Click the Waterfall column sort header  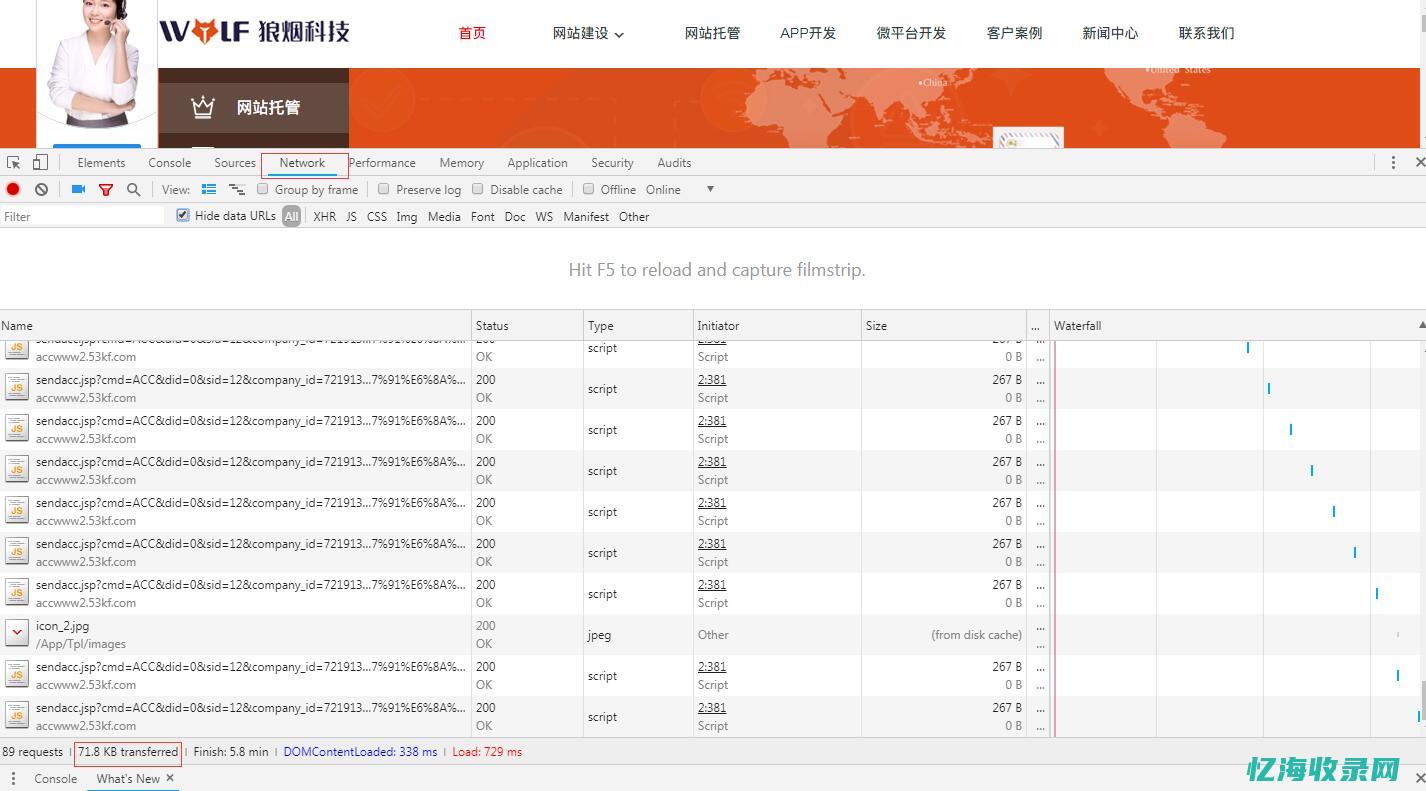point(1077,325)
